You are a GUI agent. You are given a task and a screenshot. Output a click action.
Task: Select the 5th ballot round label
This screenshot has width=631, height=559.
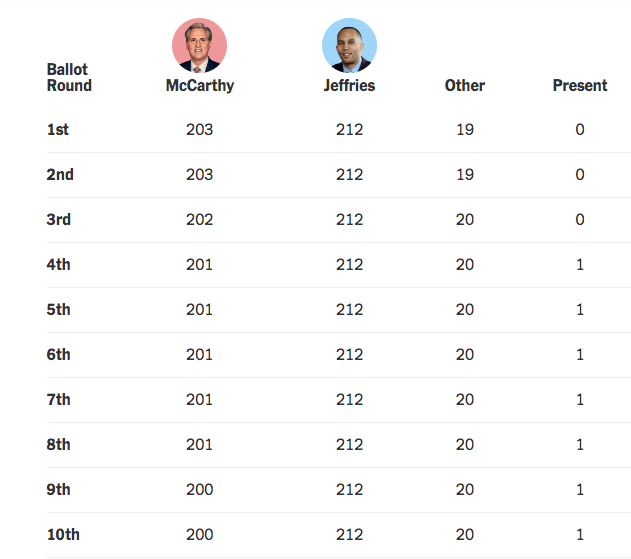point(59,310)
